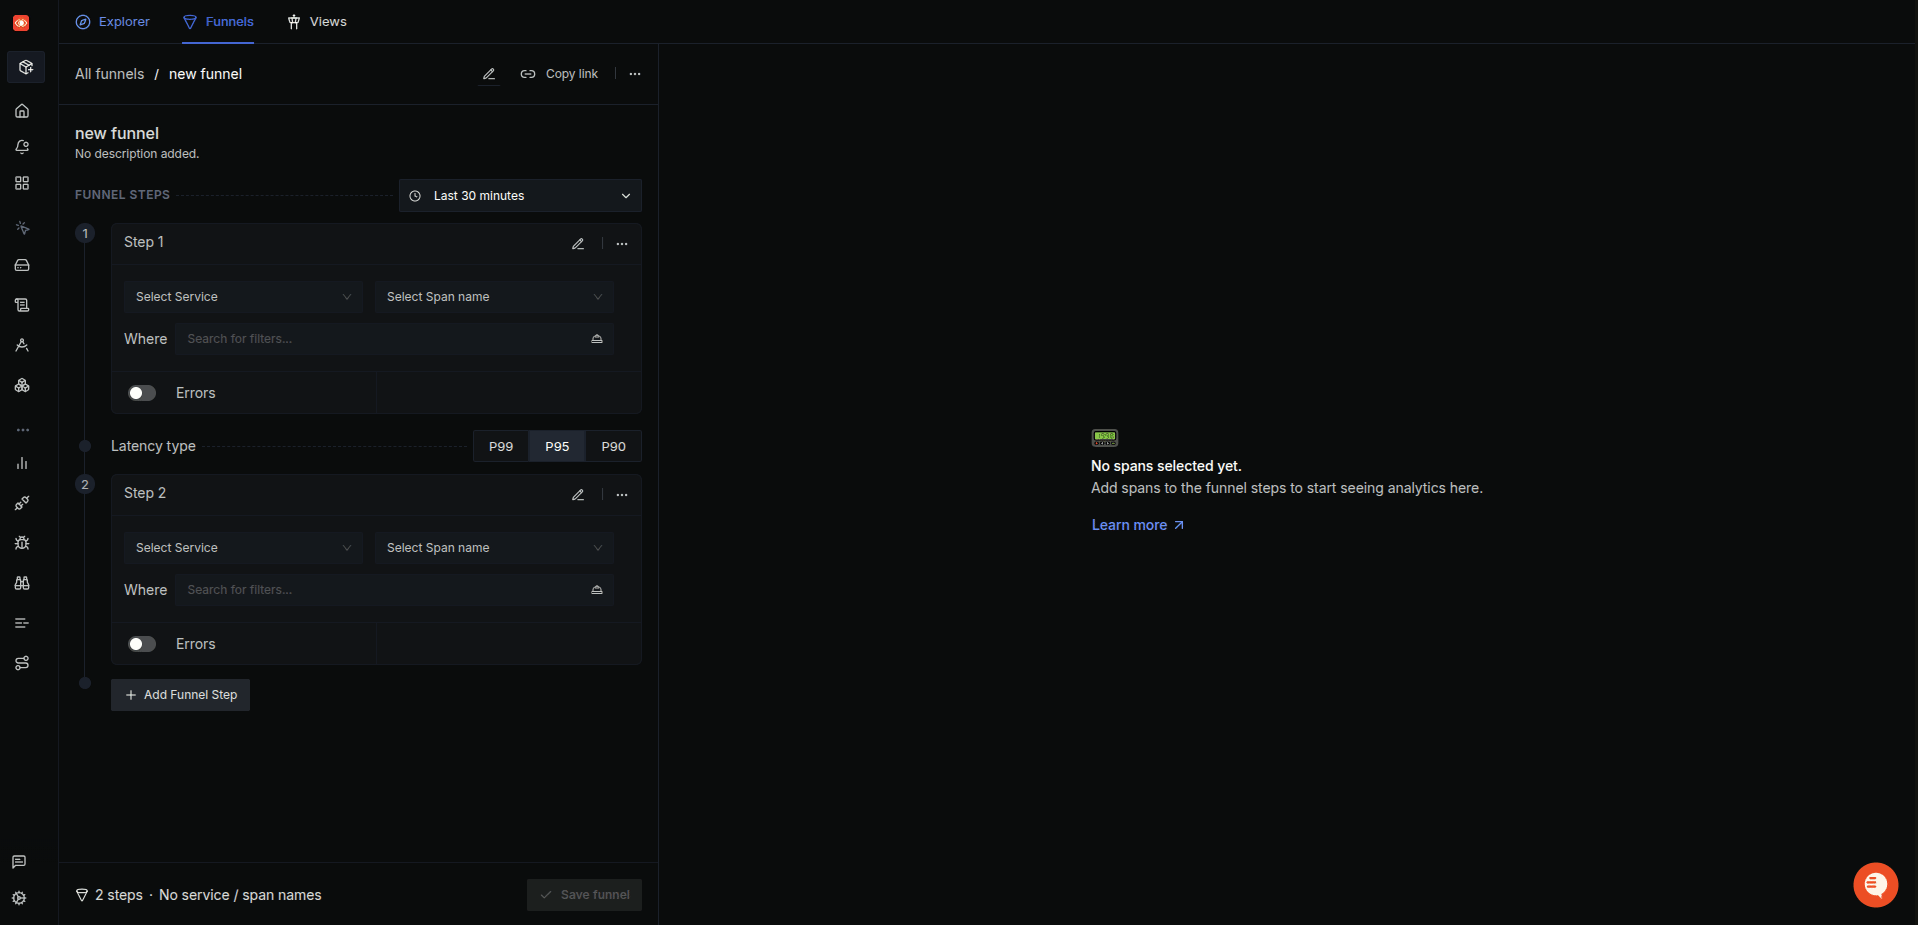Open Exceptions via the bug icon
The height and width of the screenshot is (925, 1918).
coord(22,543)
